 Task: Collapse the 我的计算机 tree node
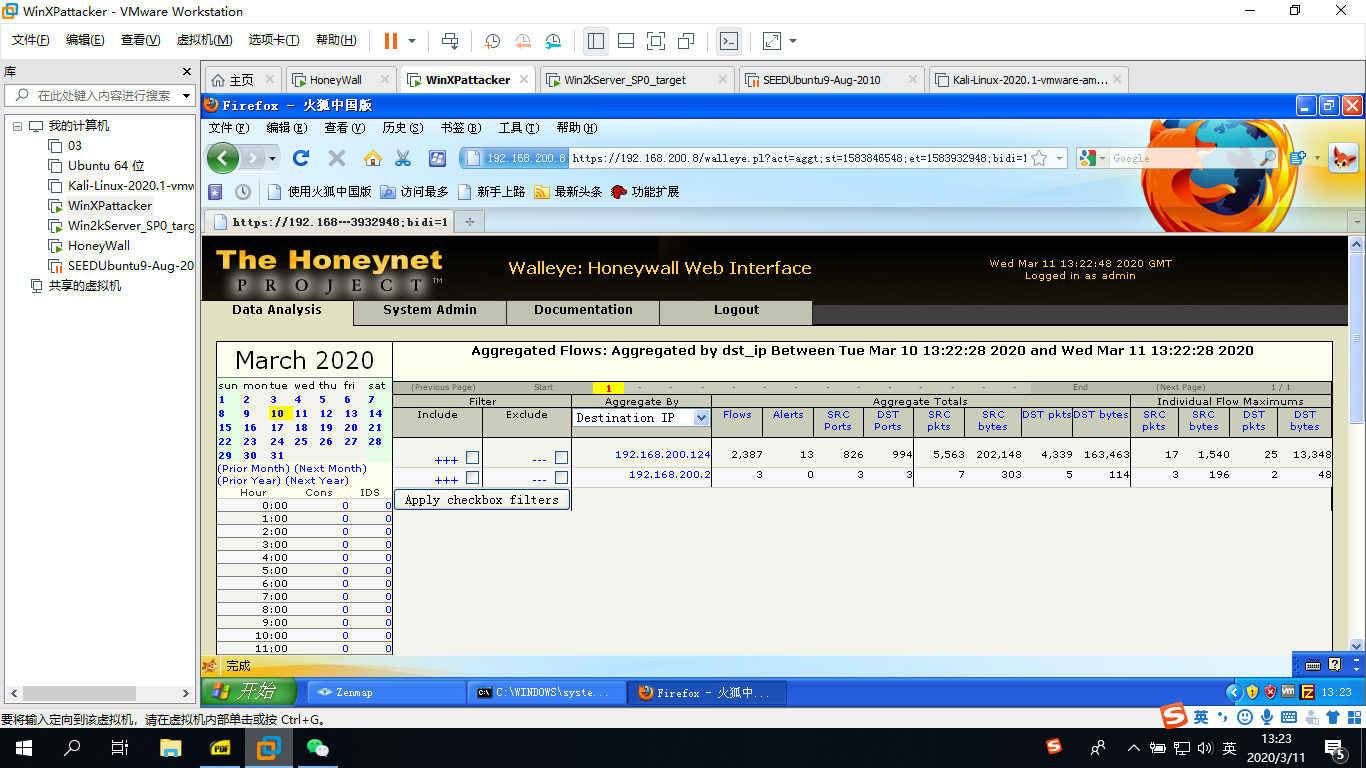(x=17, y=126)
